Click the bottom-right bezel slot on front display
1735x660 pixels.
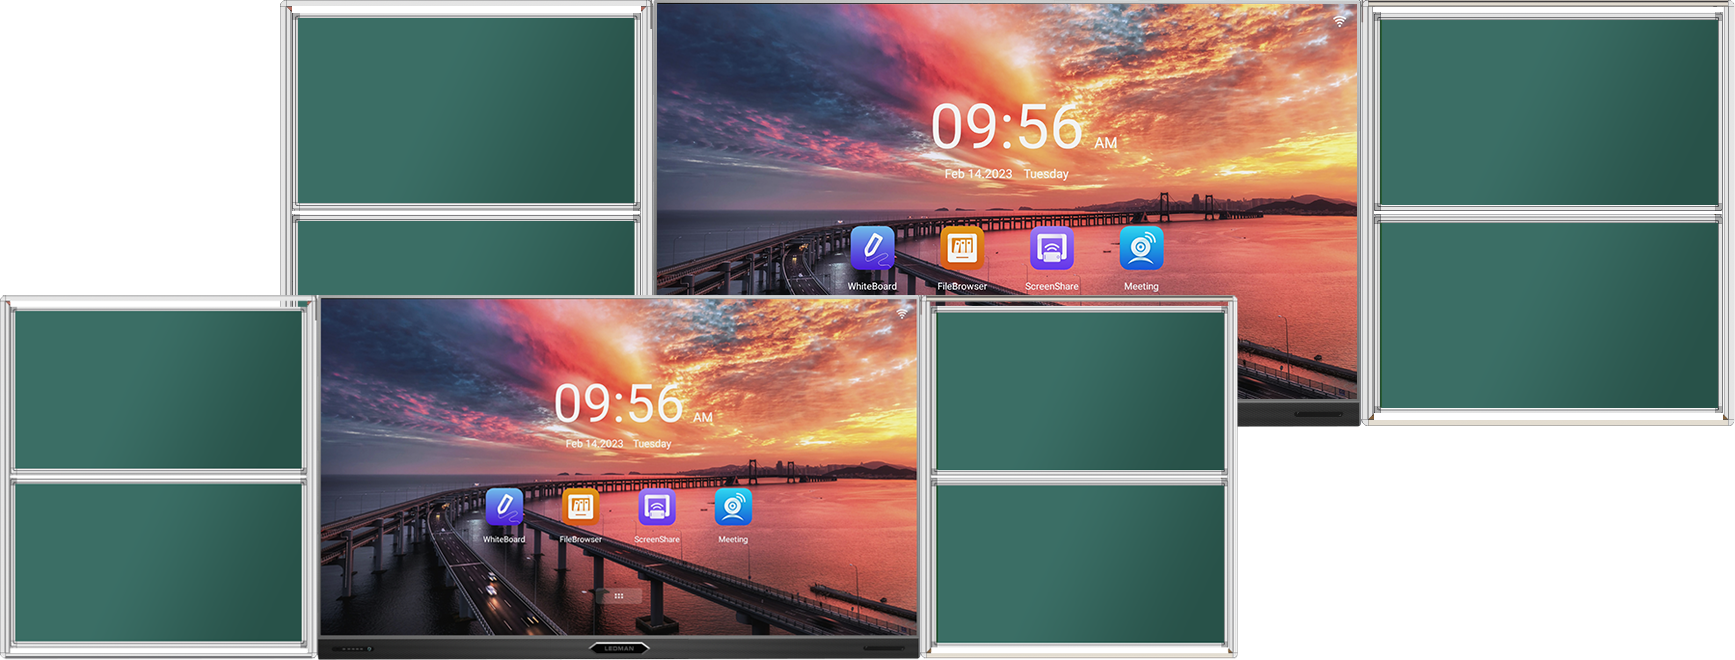click(883, 648)
